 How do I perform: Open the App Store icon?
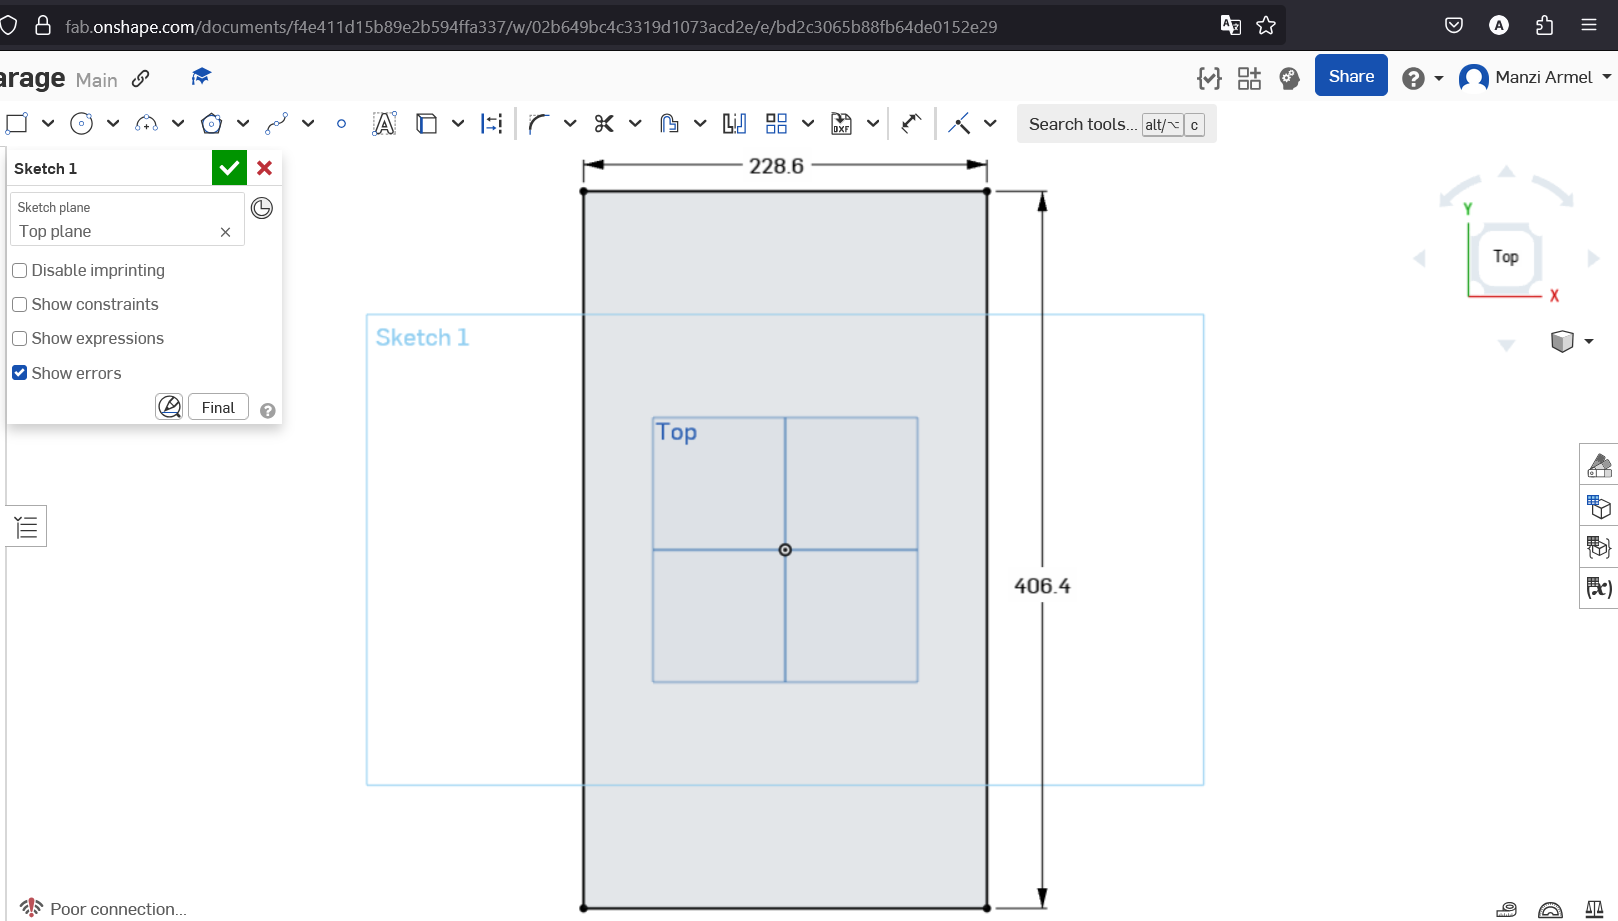click(1249, 78)
